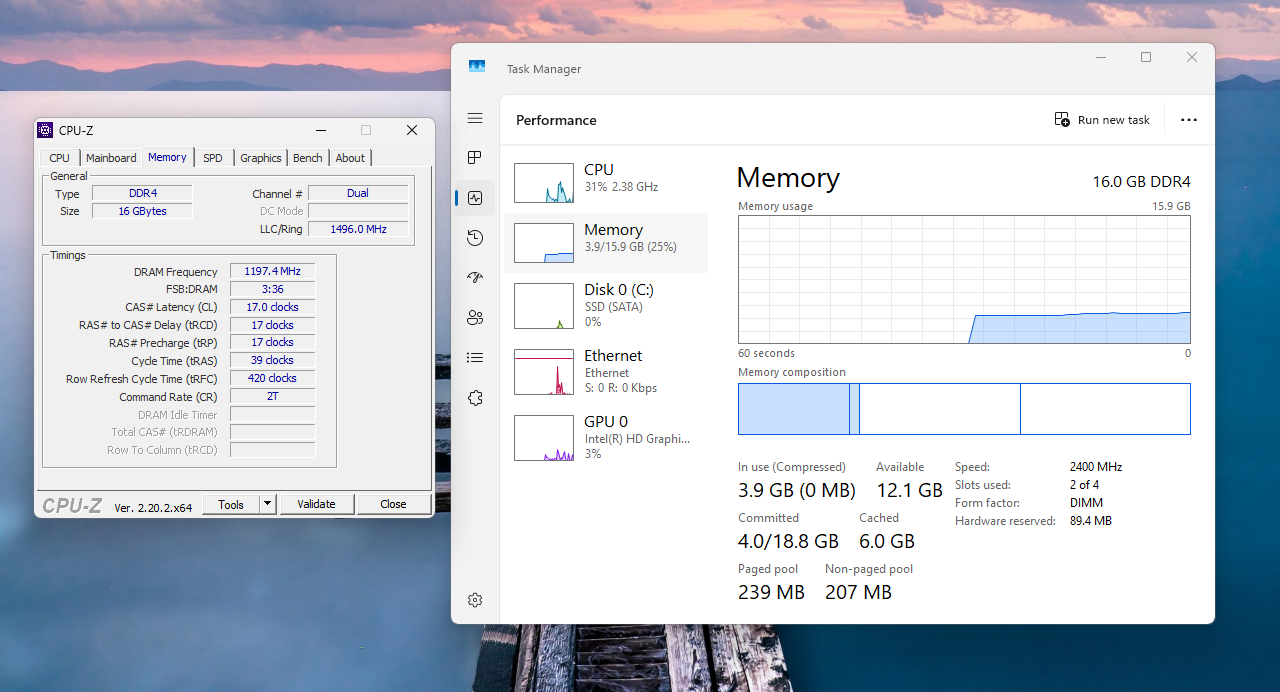
Task: Select the GPU 0 performance item
Action: [606, 437]
